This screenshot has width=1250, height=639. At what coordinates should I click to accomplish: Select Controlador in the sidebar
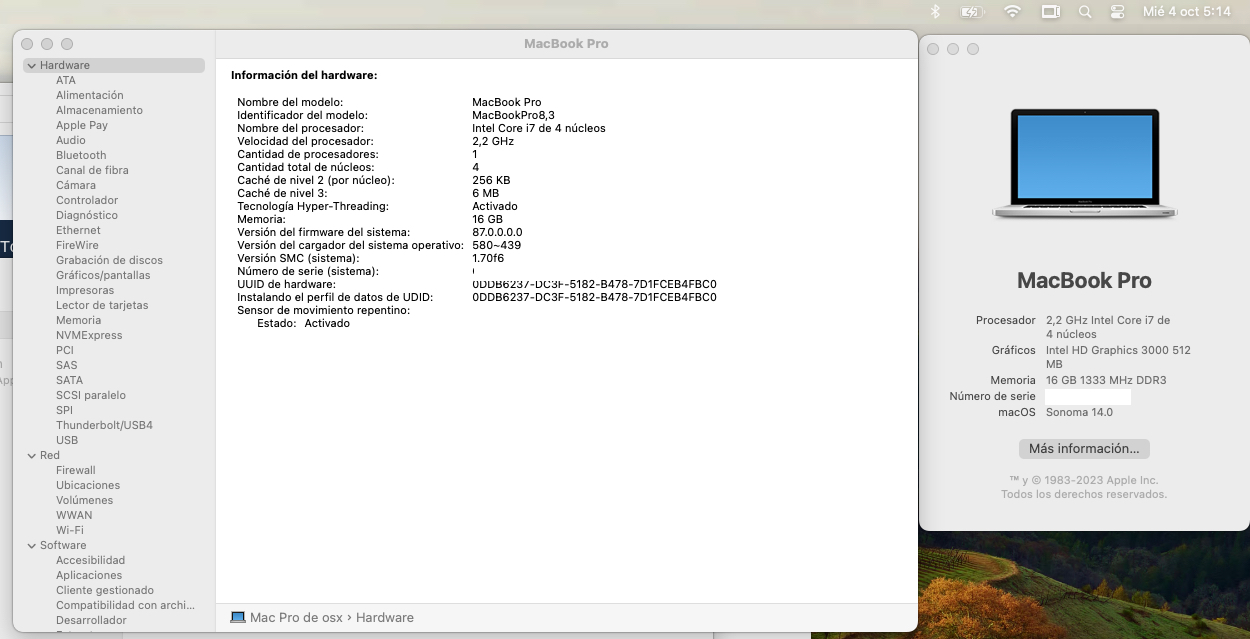[x=87, y=200]
